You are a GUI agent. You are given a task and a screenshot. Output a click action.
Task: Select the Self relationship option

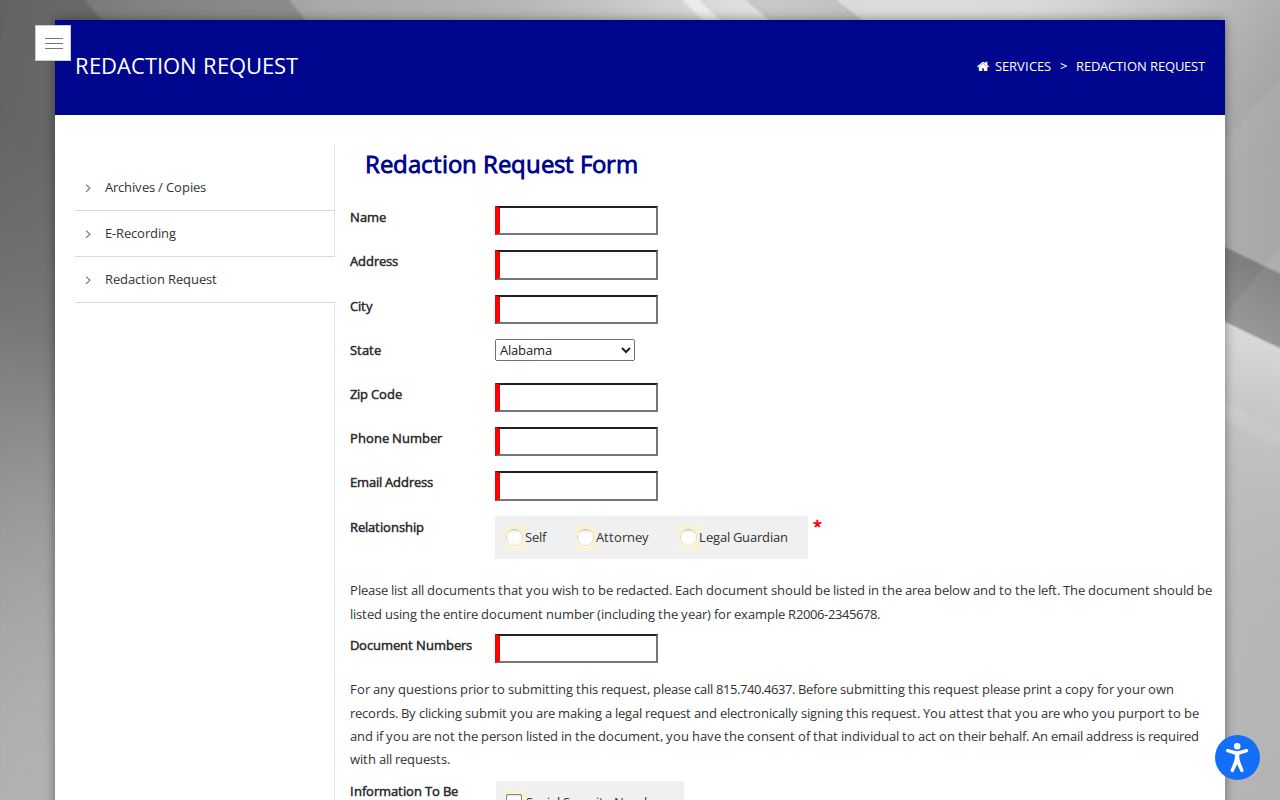pyautogui.click(x=514, y=537)
